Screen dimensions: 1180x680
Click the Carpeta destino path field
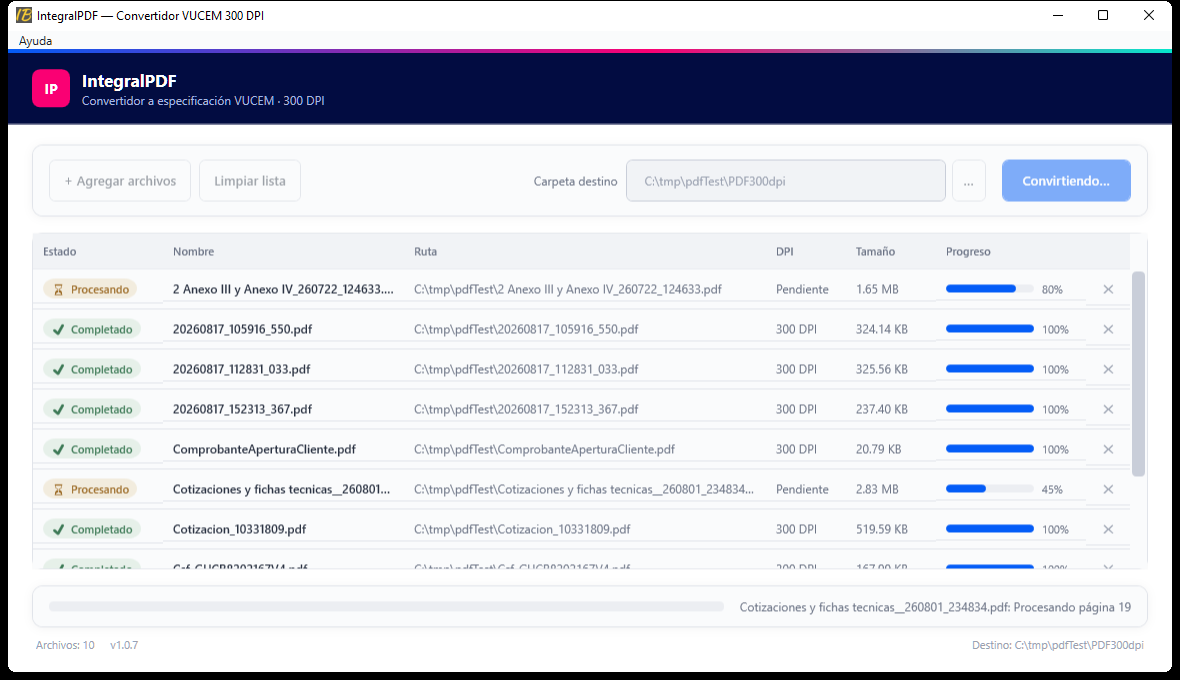coord(786,181)
